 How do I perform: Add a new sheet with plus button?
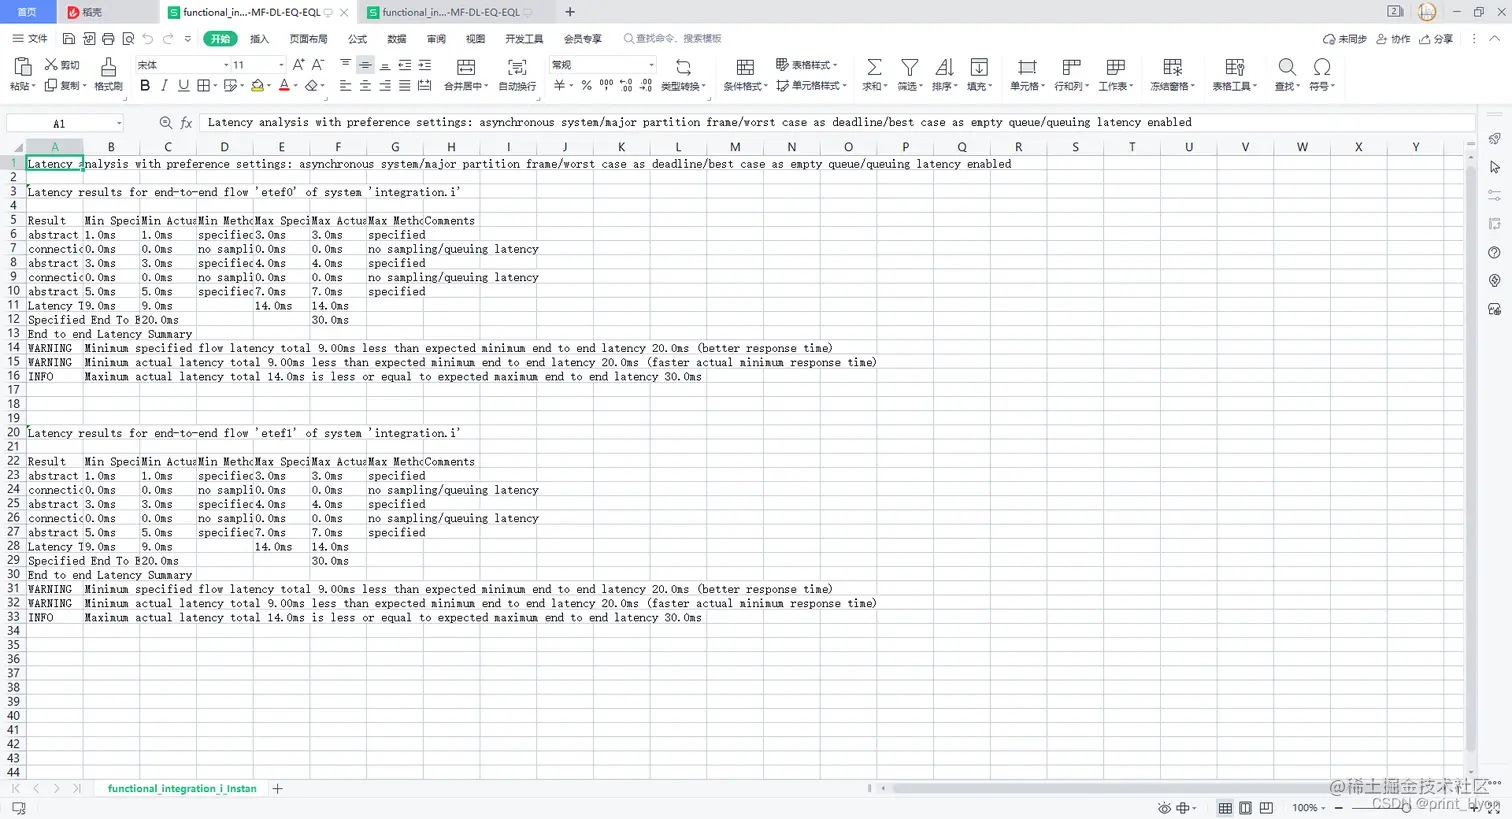(278, 789)
